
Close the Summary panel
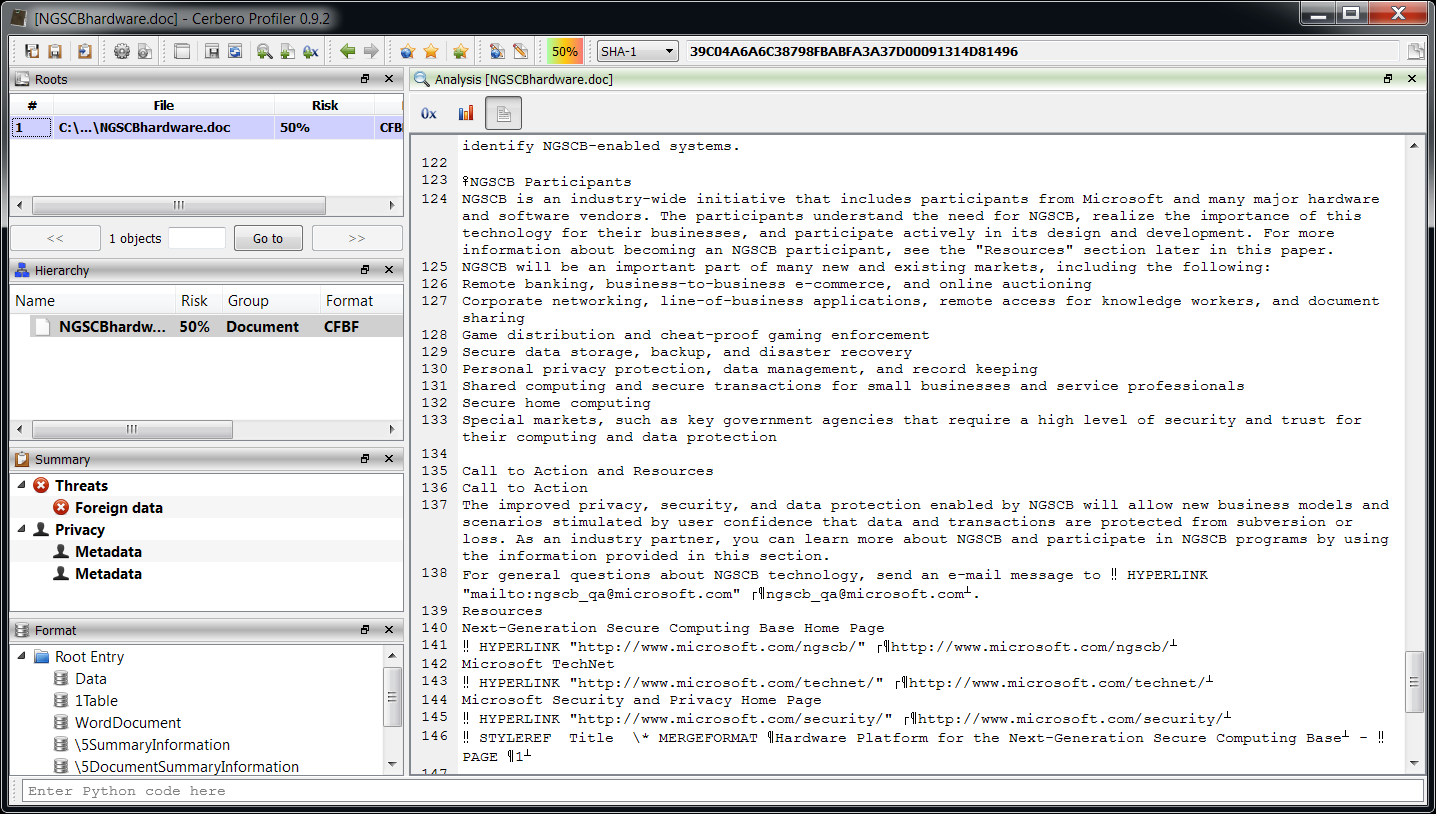[x=390, y=459]
